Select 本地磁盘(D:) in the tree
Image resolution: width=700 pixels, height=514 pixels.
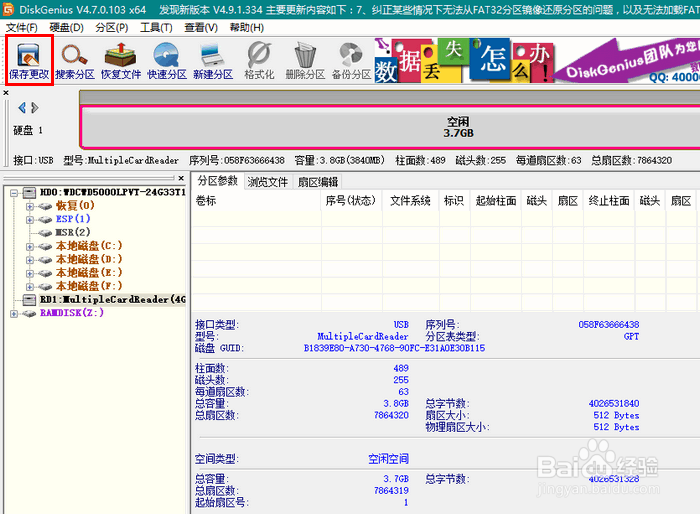88,259
